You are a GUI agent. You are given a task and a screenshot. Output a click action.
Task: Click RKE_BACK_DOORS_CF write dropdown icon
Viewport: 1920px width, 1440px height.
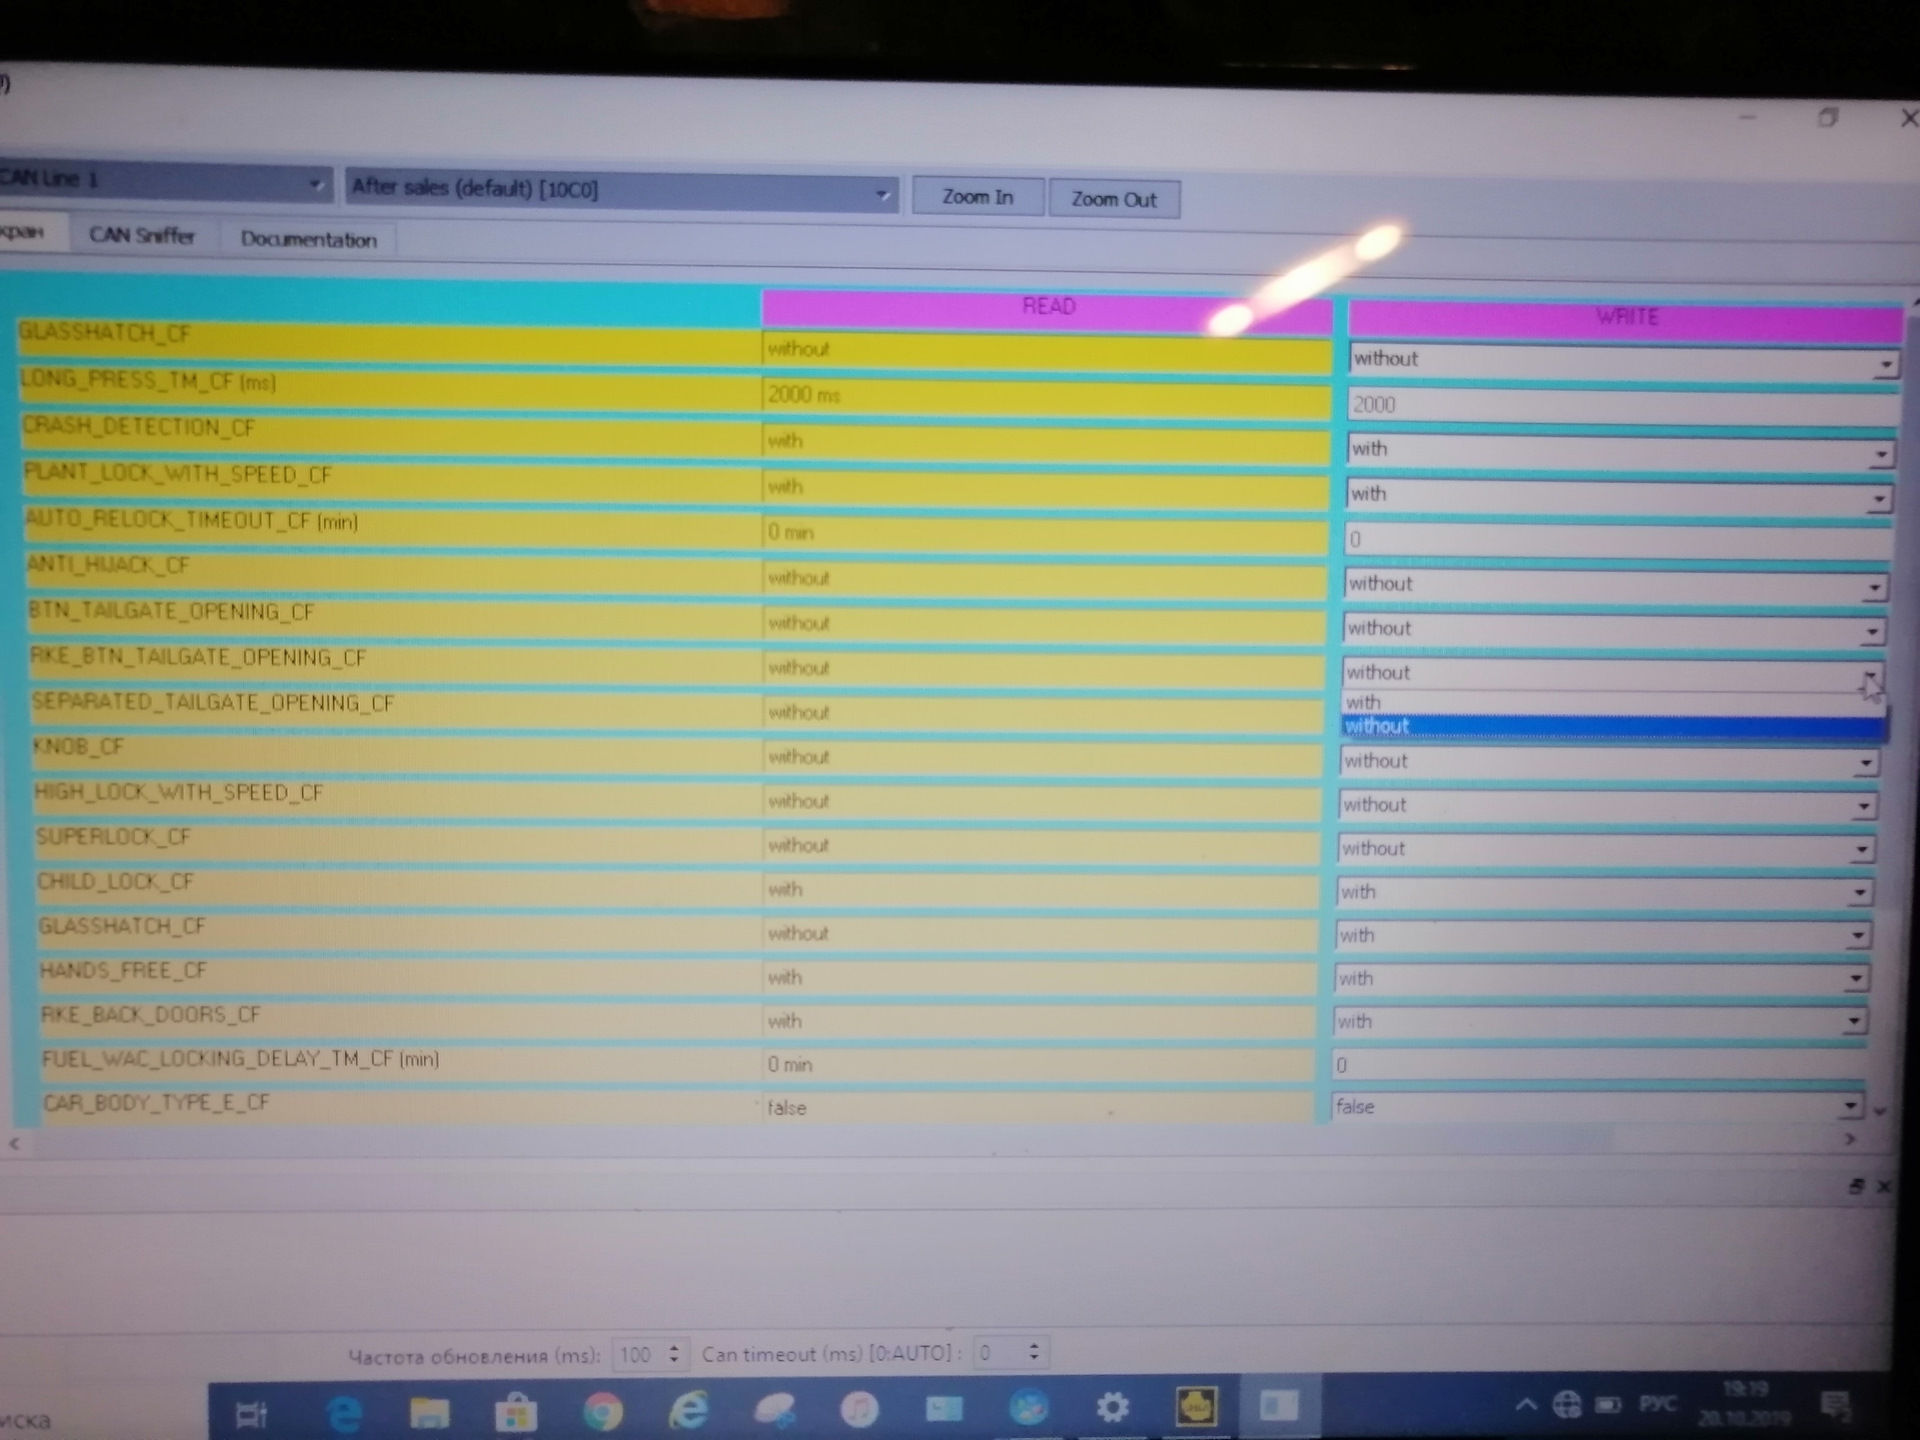point(1857,1019)
